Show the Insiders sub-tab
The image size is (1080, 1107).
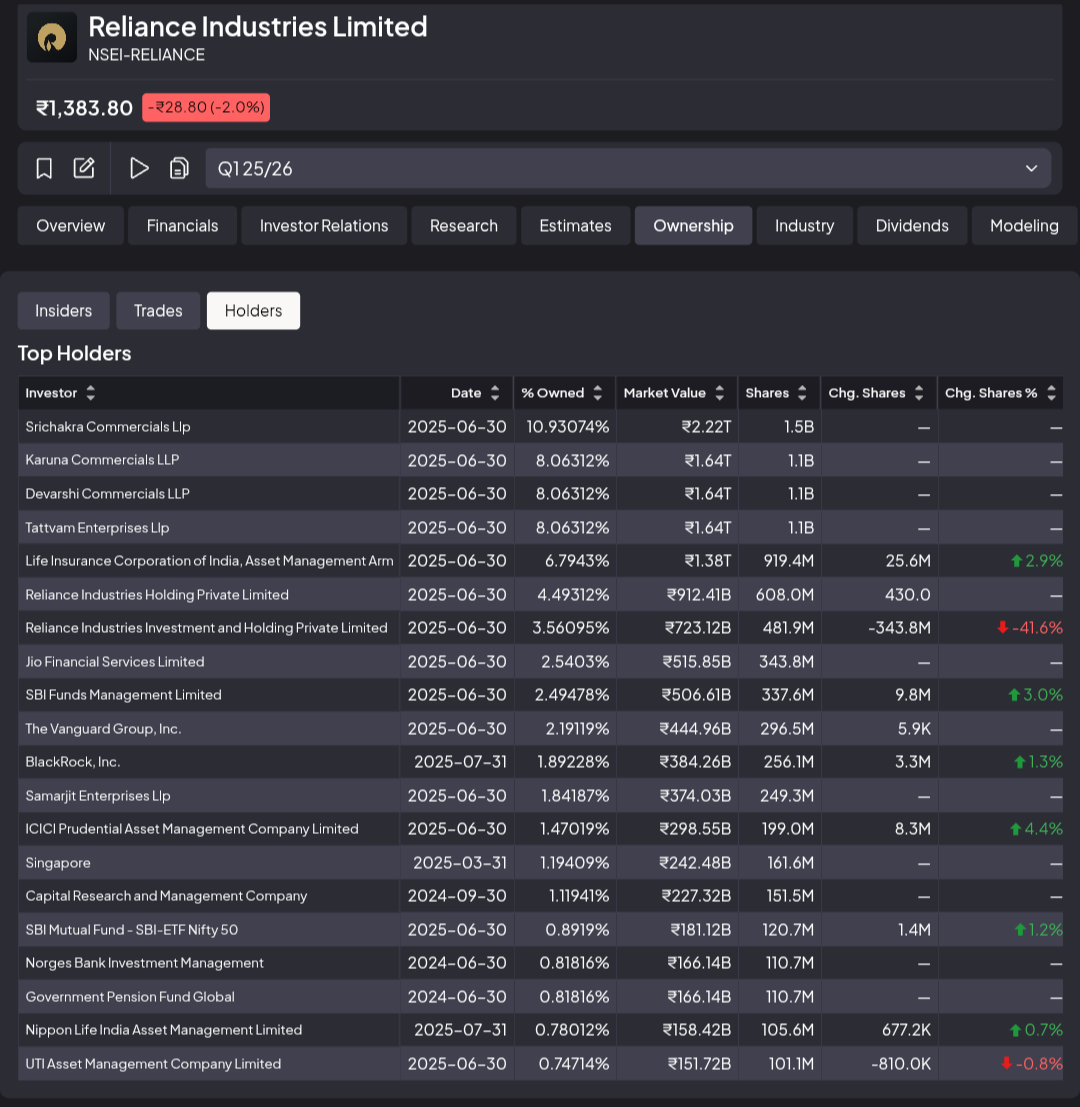click(x=64, y=311)
